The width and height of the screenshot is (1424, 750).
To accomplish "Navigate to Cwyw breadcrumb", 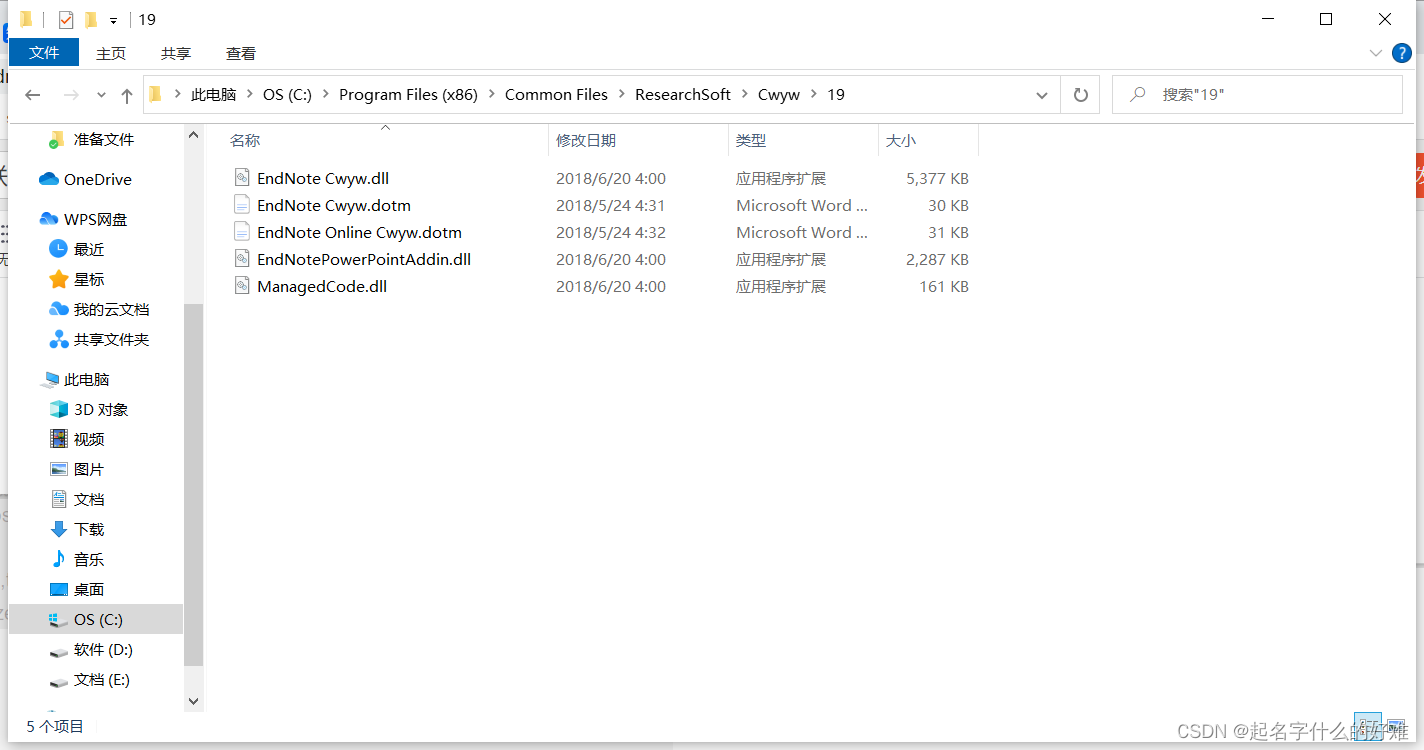I will pyautogui.click(x=779, y=95).
